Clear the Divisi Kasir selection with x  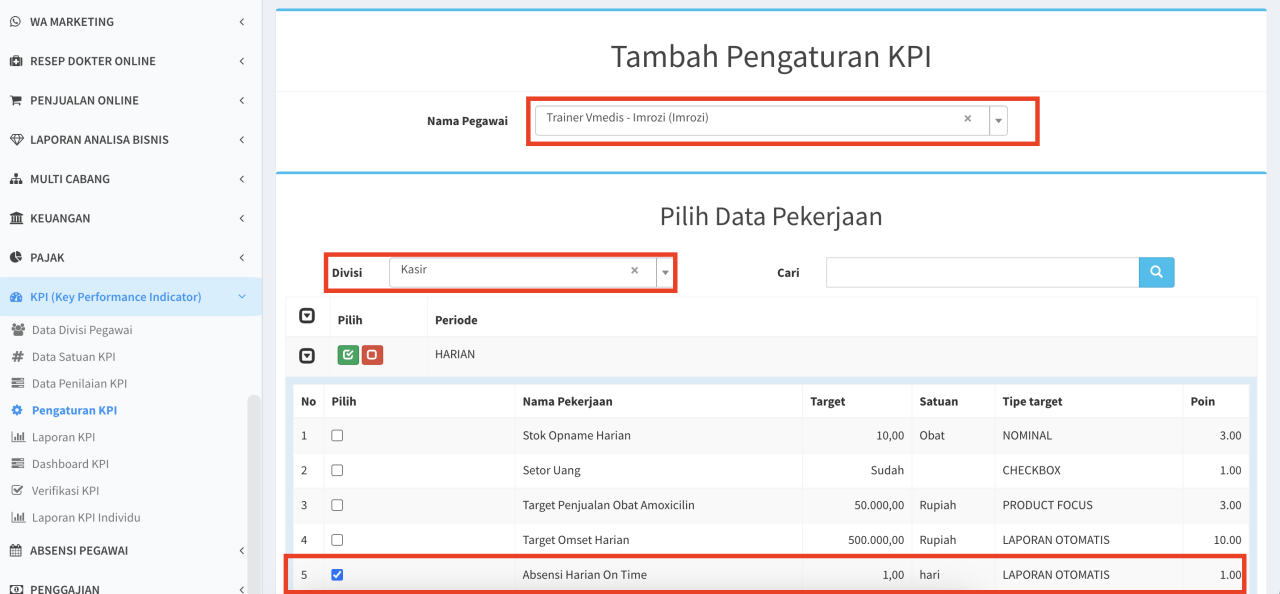pyautogui.click(x=634, y=271)
